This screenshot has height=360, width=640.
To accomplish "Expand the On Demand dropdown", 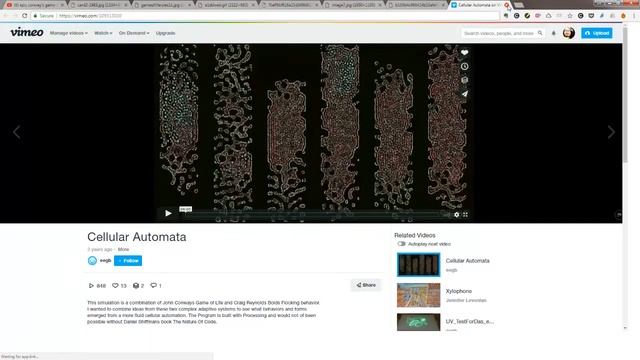I will pos(134,33).
